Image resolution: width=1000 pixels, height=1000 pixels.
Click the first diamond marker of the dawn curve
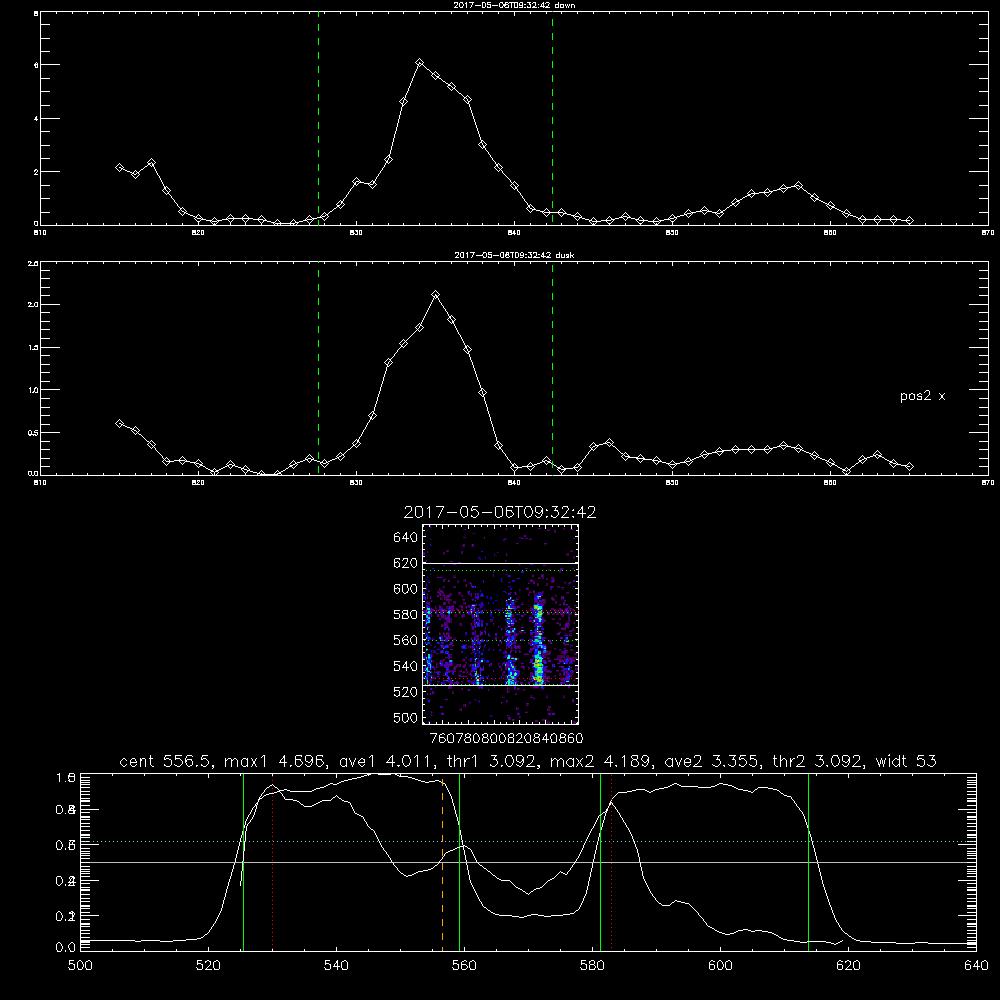pos(119,167)
